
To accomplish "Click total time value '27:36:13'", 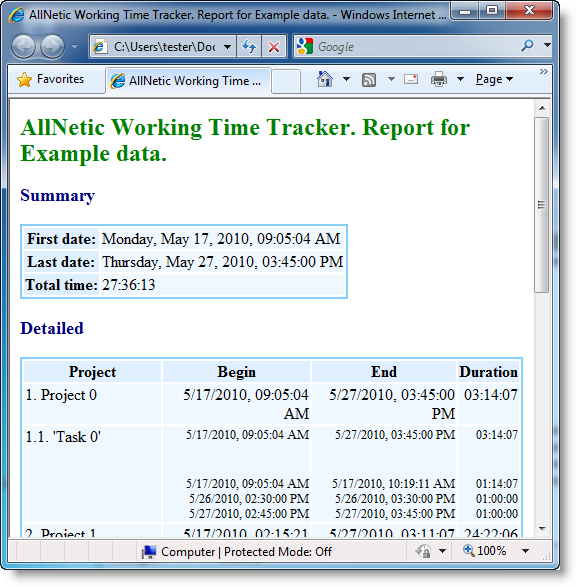I will click(129, 285).
